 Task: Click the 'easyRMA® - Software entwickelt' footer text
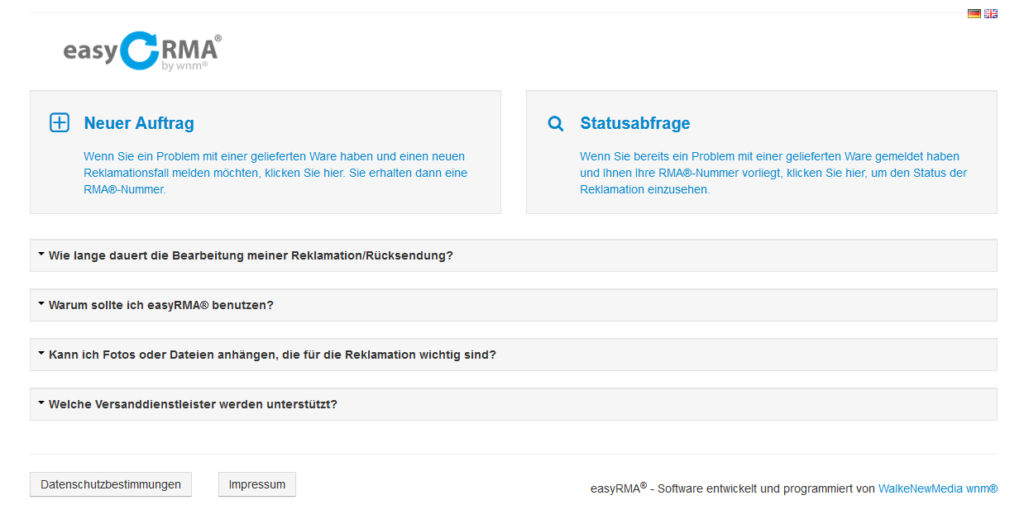pos(733,488)
